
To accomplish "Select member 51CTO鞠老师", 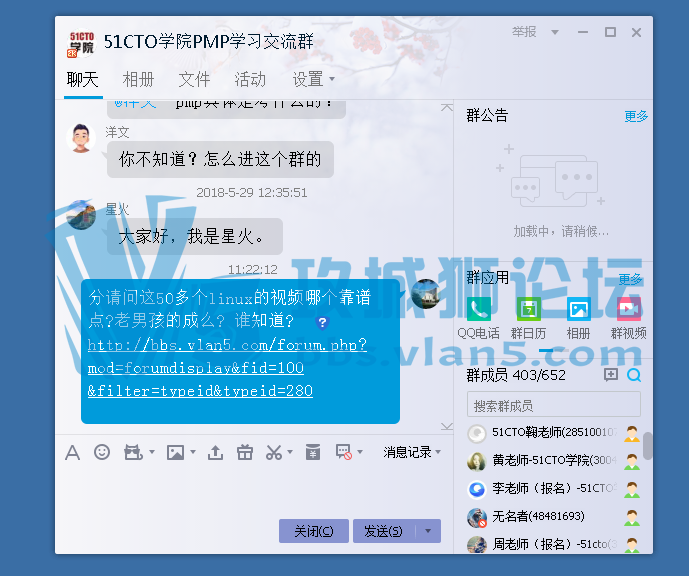I will pos(554,433).
